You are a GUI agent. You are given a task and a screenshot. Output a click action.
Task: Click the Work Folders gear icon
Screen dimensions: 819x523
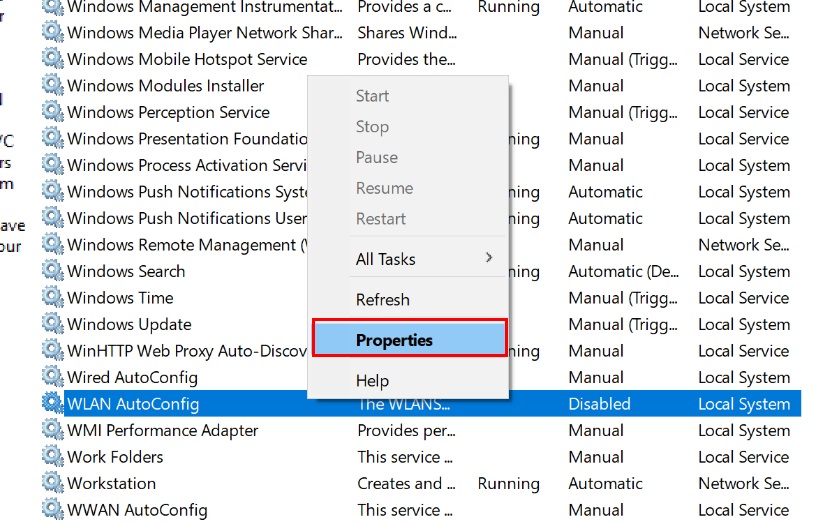(52, 457)
